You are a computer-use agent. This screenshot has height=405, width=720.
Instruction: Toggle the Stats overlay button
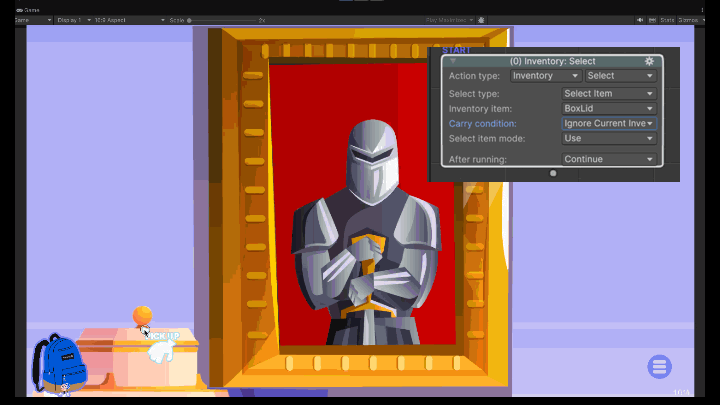click(667, 20)
